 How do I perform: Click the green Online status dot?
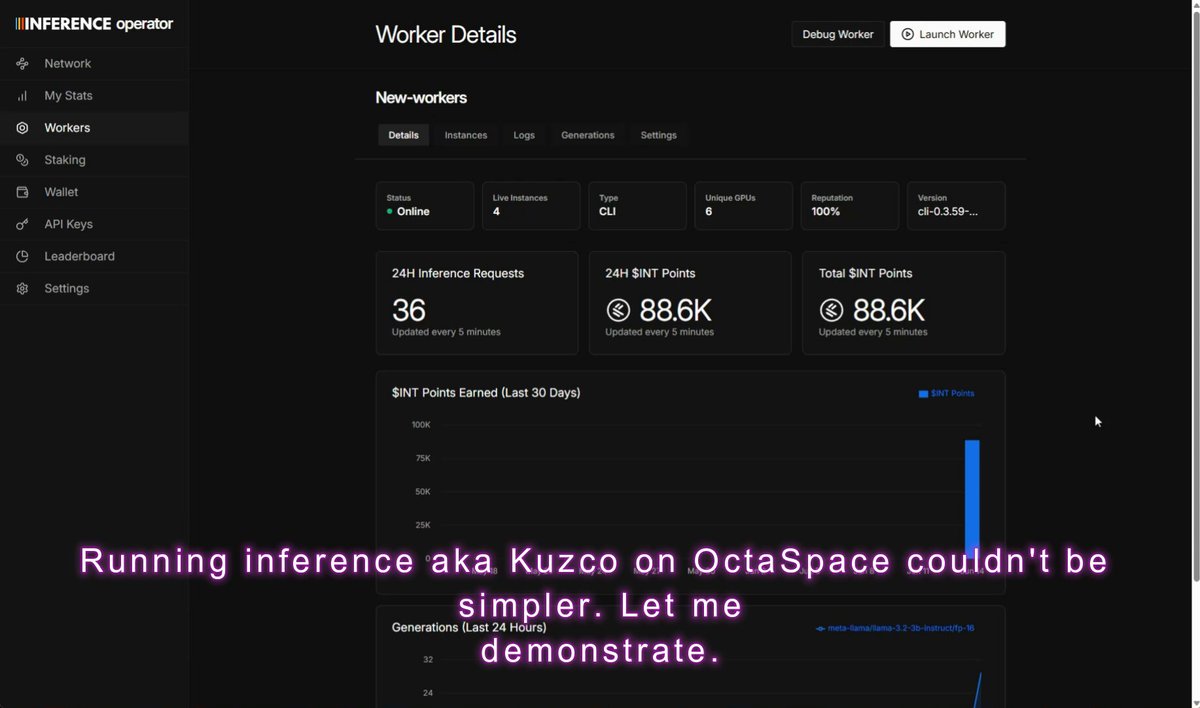click(x=390, y=212)
